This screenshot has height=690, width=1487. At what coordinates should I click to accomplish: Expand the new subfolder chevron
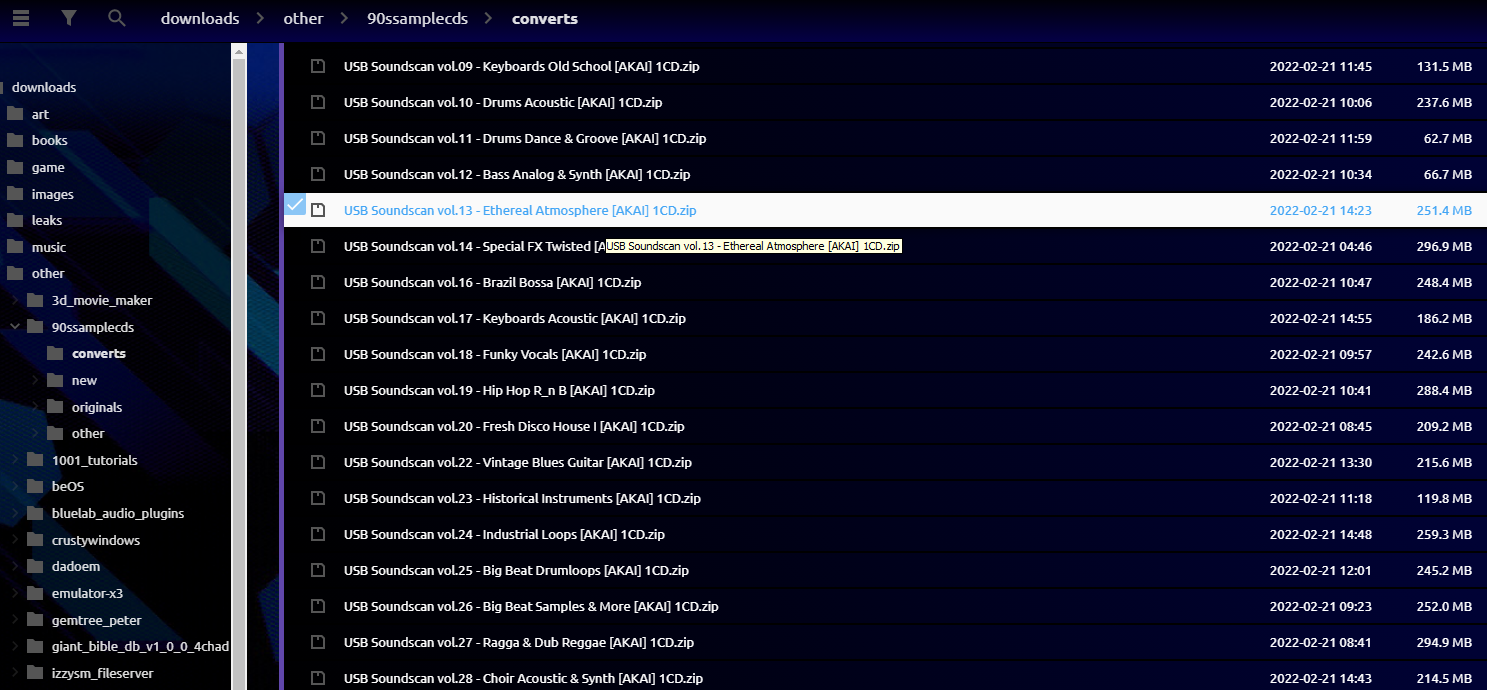[x=35, y=380]
